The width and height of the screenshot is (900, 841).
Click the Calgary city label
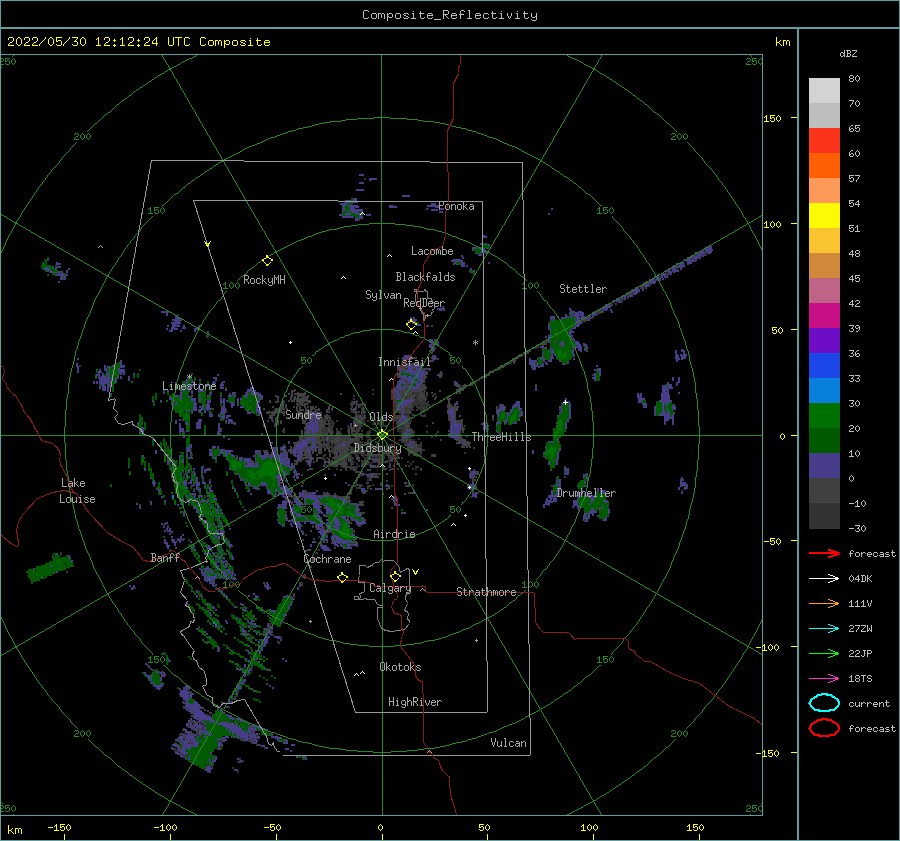(x=390, y=588)
